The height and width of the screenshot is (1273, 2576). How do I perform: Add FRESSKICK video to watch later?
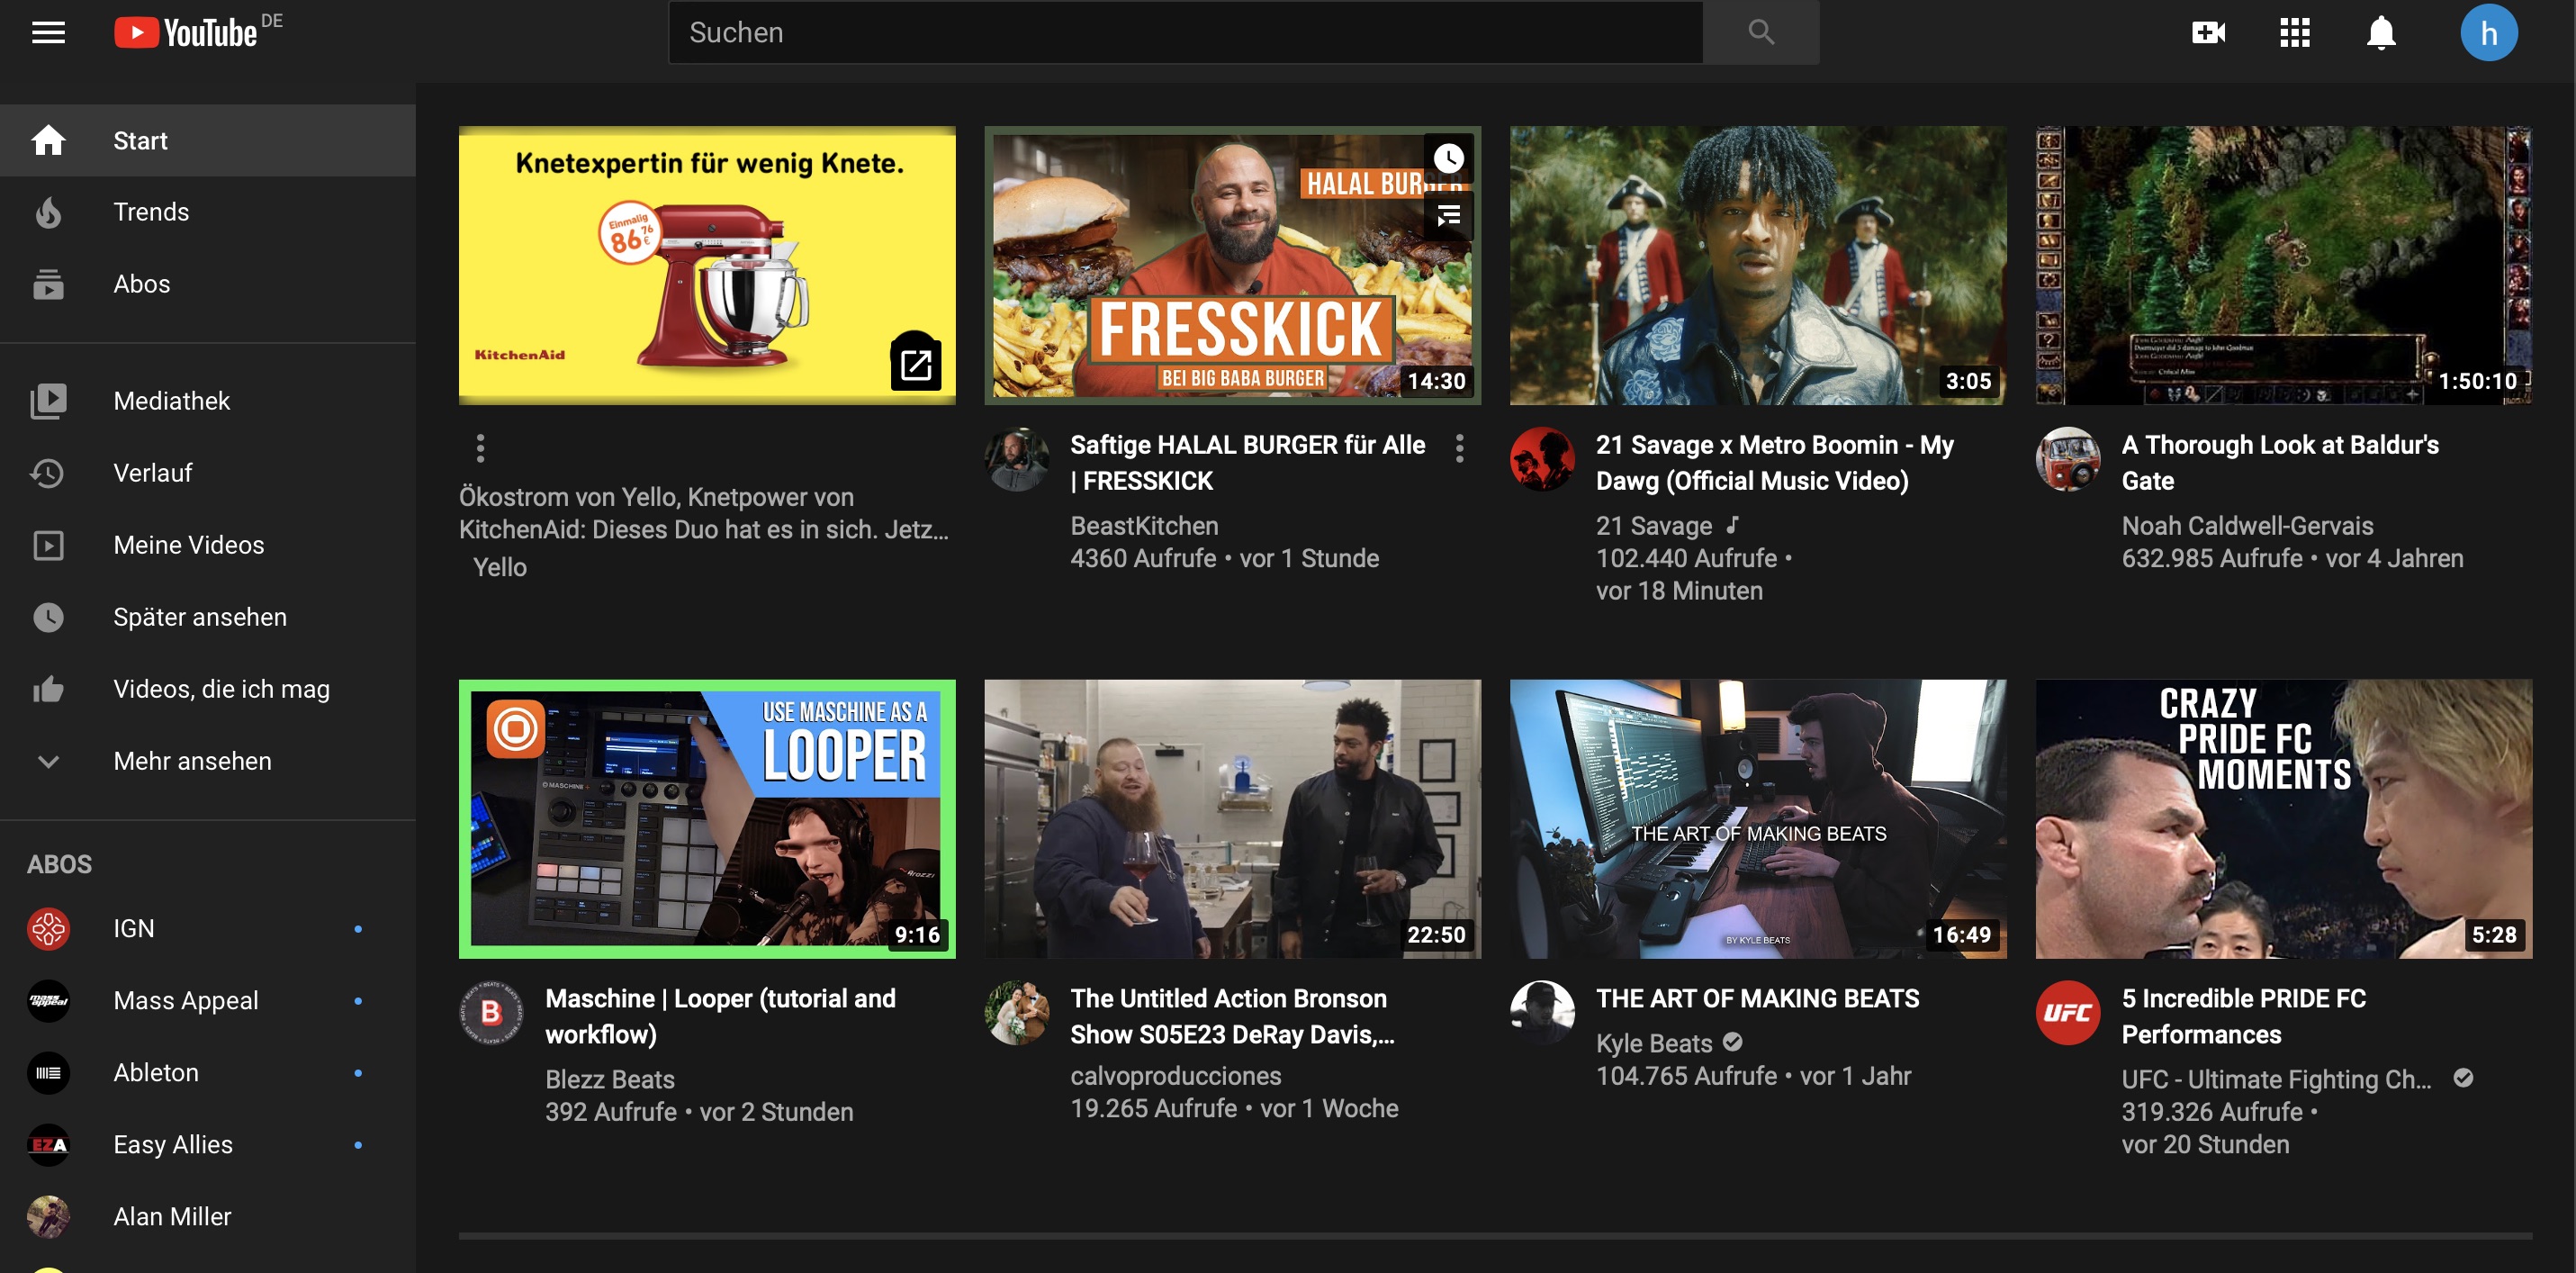tap(1448, 158)
